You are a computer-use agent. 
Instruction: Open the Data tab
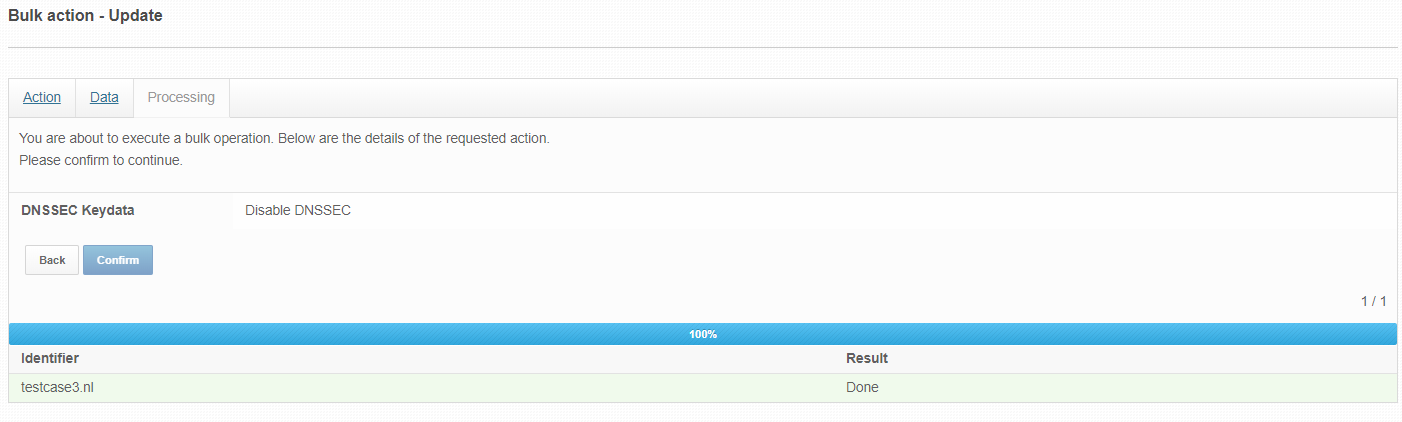104,98
